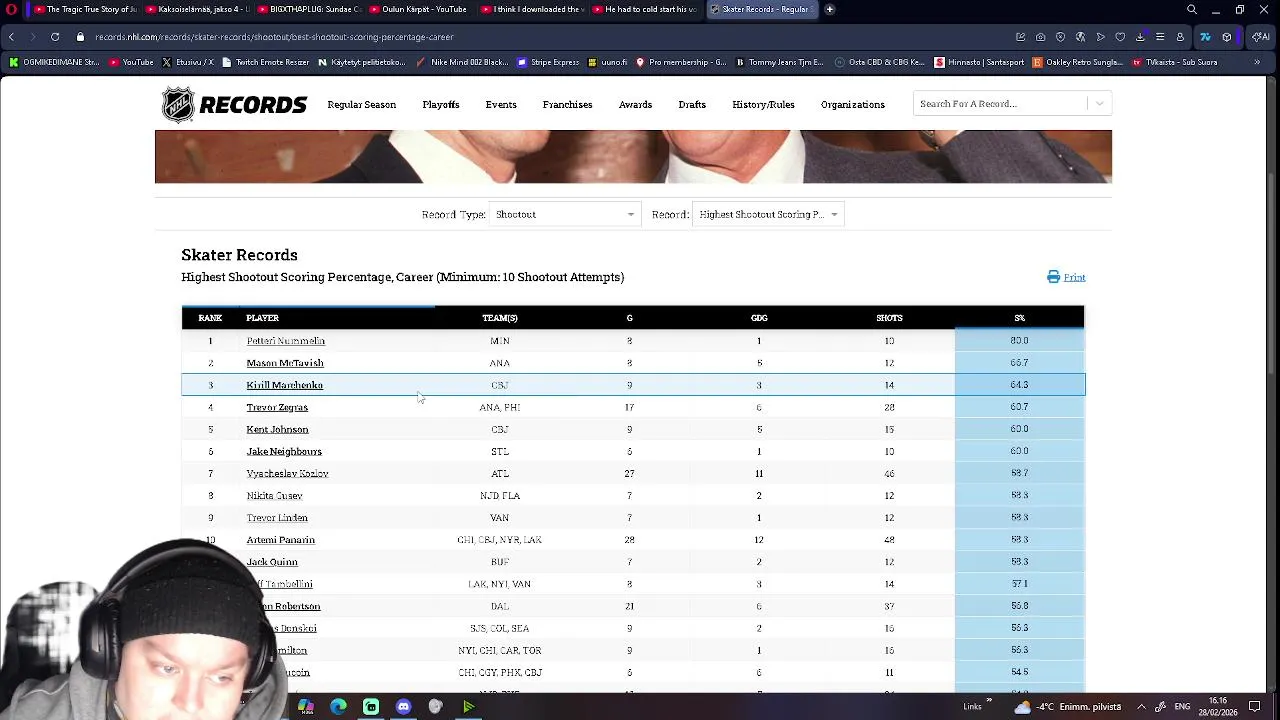Screen dimensions: 1280x720
Task: Reload the page with the refresh icon
Action: coord(55,37)
